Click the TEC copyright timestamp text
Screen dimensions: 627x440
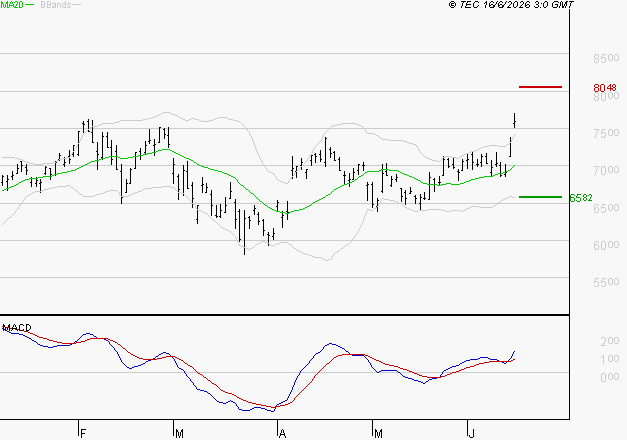(511, 5)
